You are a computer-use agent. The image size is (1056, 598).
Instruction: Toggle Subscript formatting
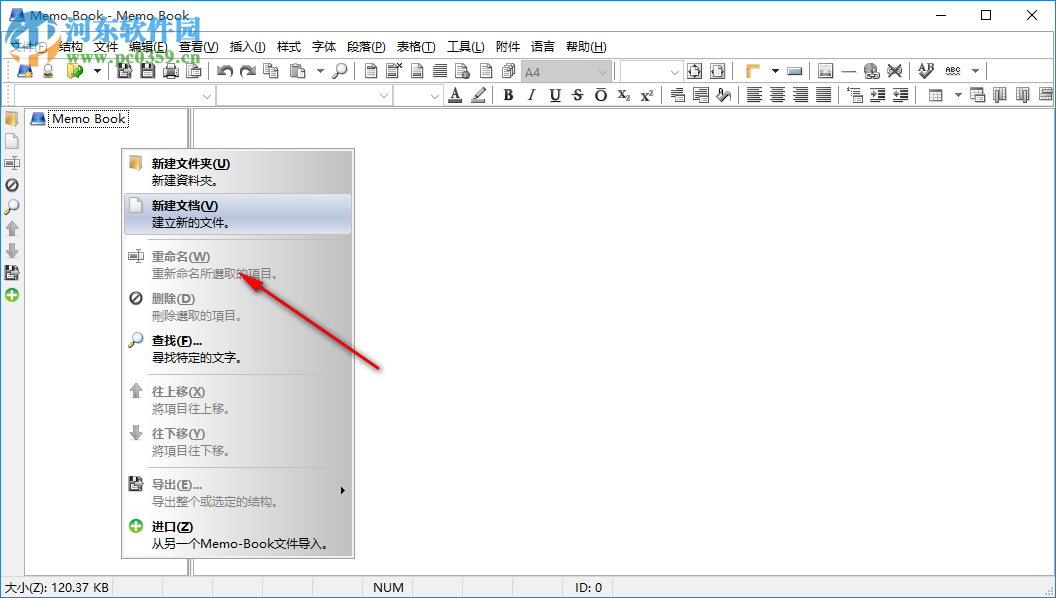624,95
